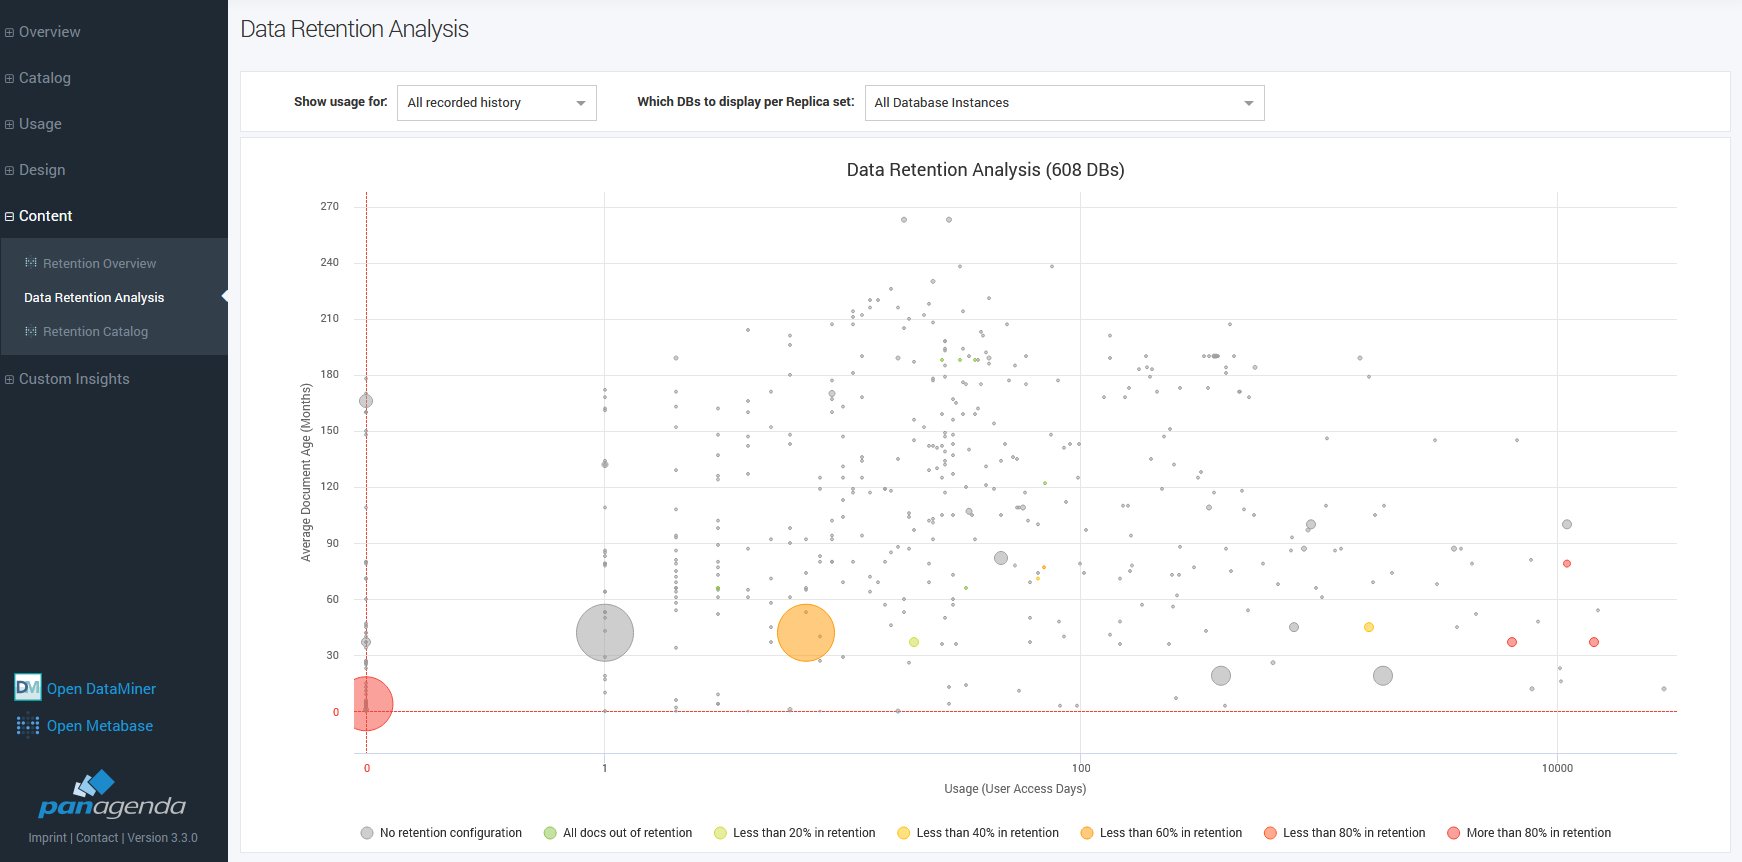Image resolution: width=1742 pixels, height=862 pixels.
Task: Open the Contact link in footer
Action: click(x=97, y=838)
